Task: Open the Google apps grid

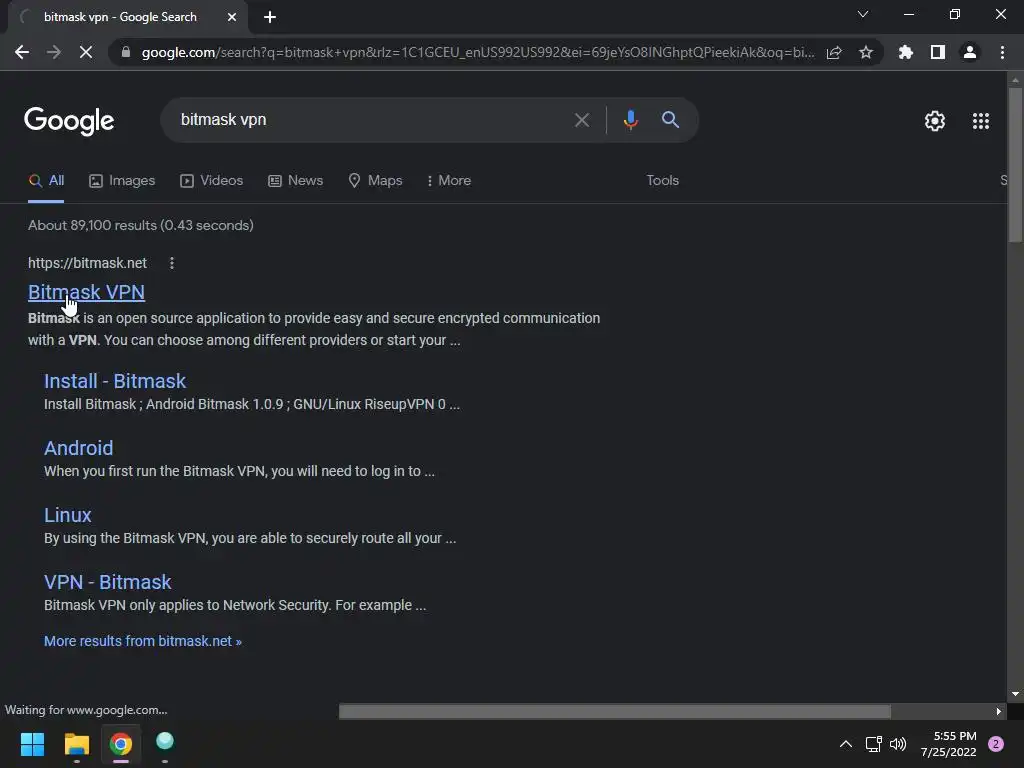Action: click(981, 121)
